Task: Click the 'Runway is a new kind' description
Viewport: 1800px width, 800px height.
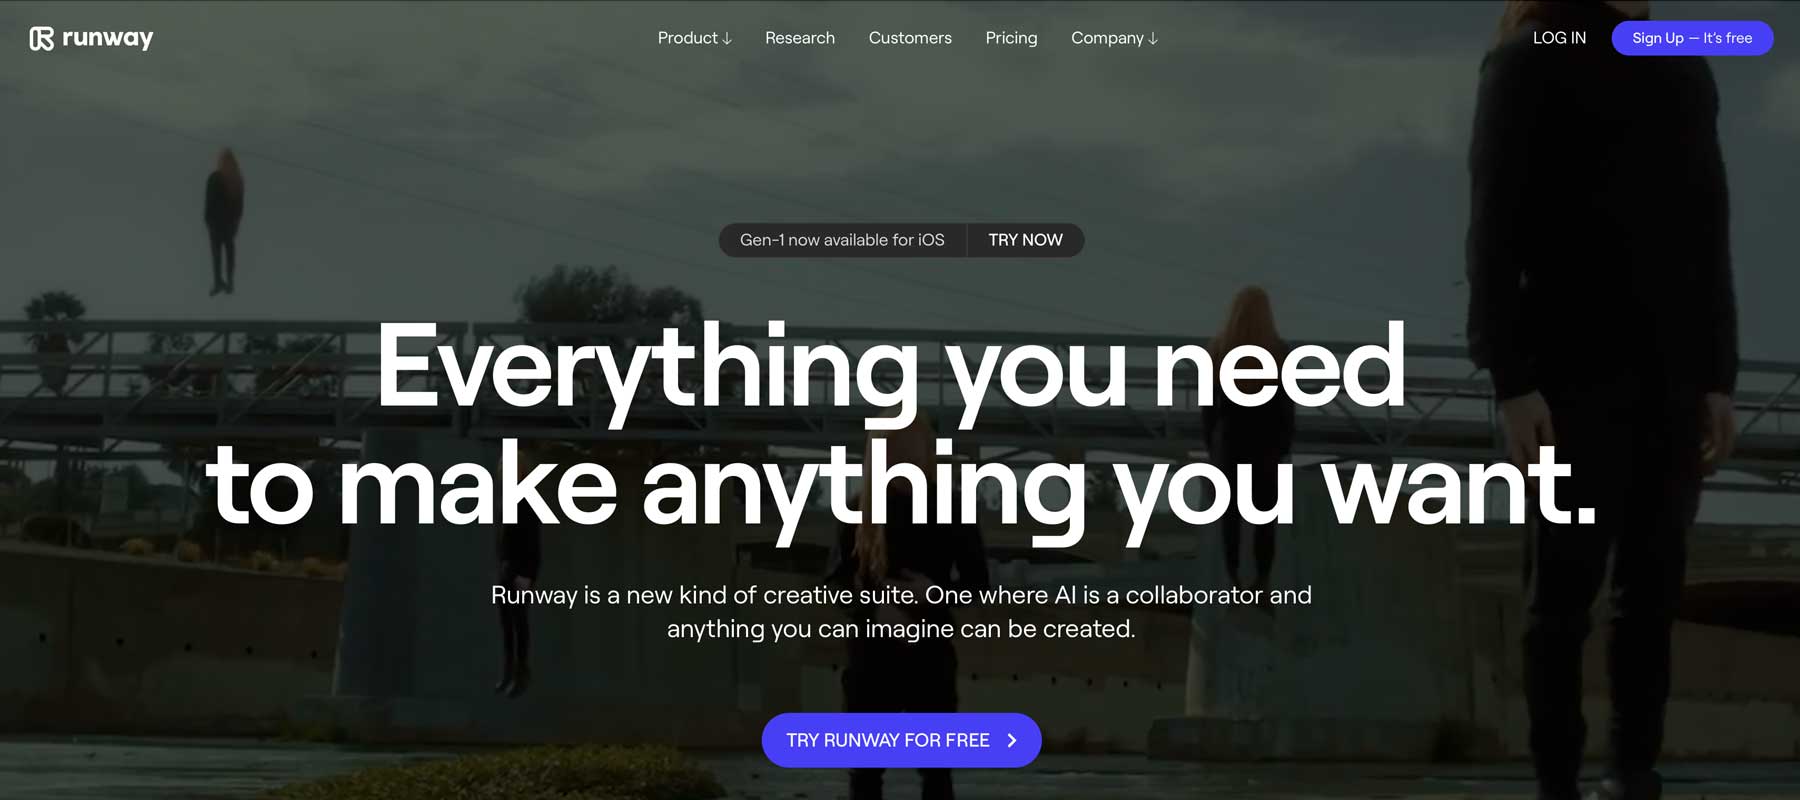Action: point(901,612)
